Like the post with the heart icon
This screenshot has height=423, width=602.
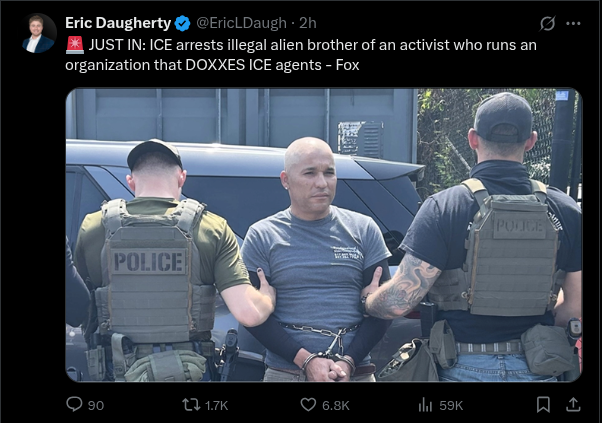point(308,405)
